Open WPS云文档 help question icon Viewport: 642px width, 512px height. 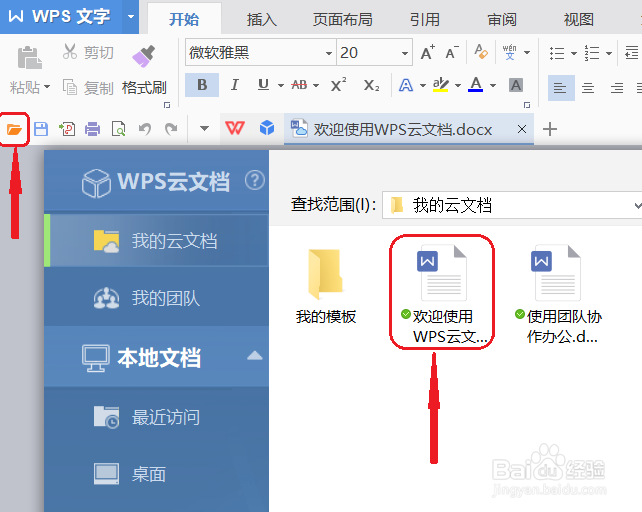tap(255, 180)
